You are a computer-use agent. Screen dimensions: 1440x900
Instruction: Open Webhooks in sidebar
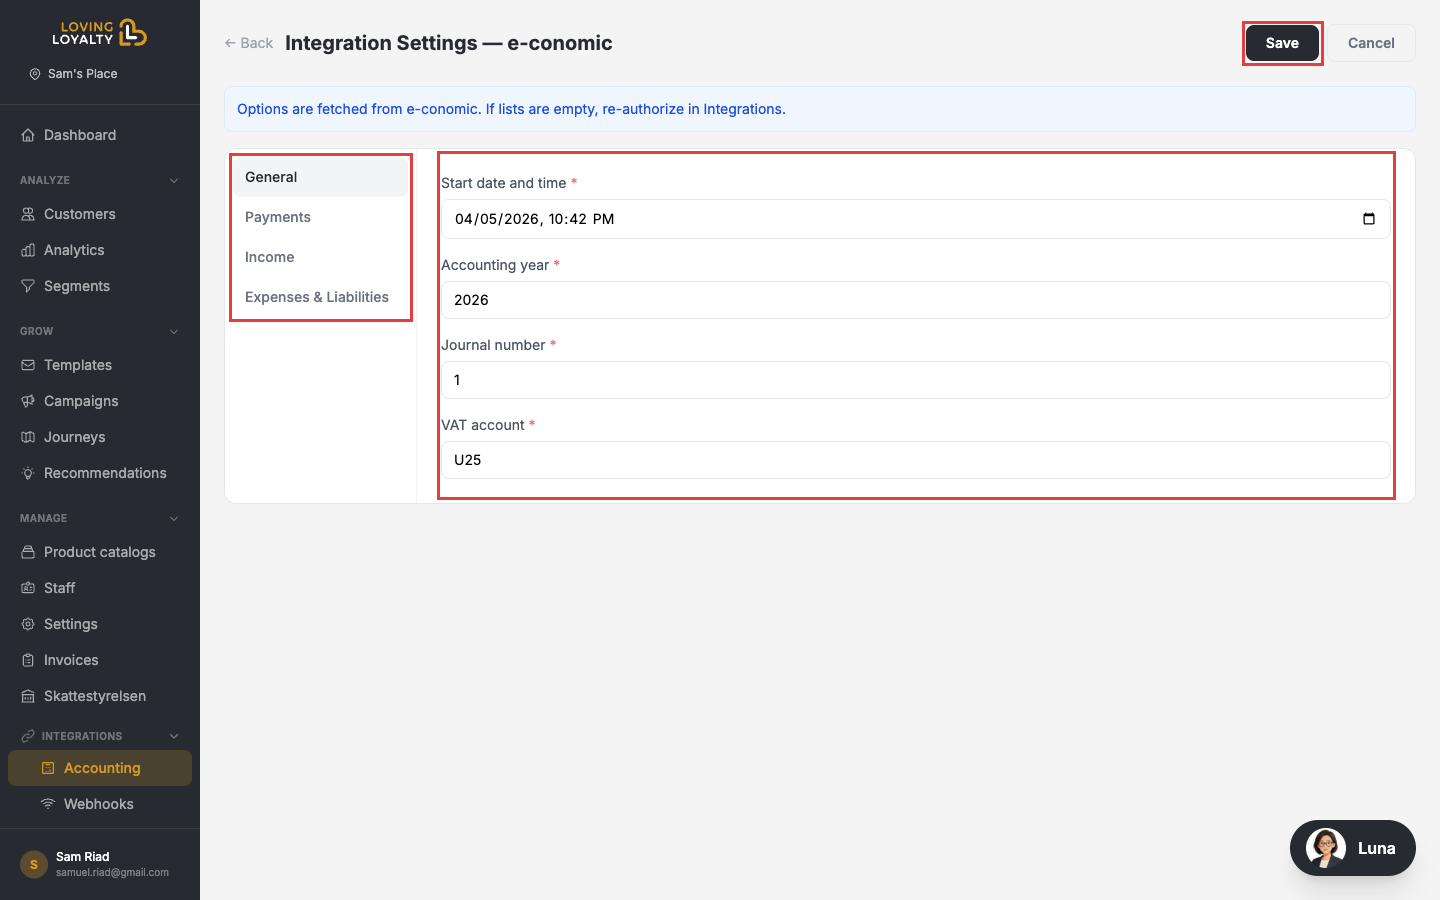(100, 804)
